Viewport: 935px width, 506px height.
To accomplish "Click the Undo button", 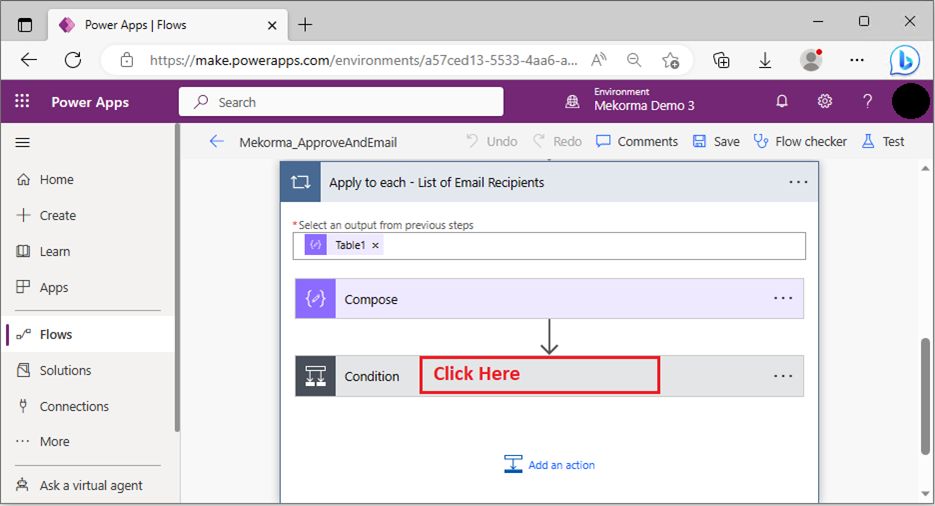I will 492,141.
